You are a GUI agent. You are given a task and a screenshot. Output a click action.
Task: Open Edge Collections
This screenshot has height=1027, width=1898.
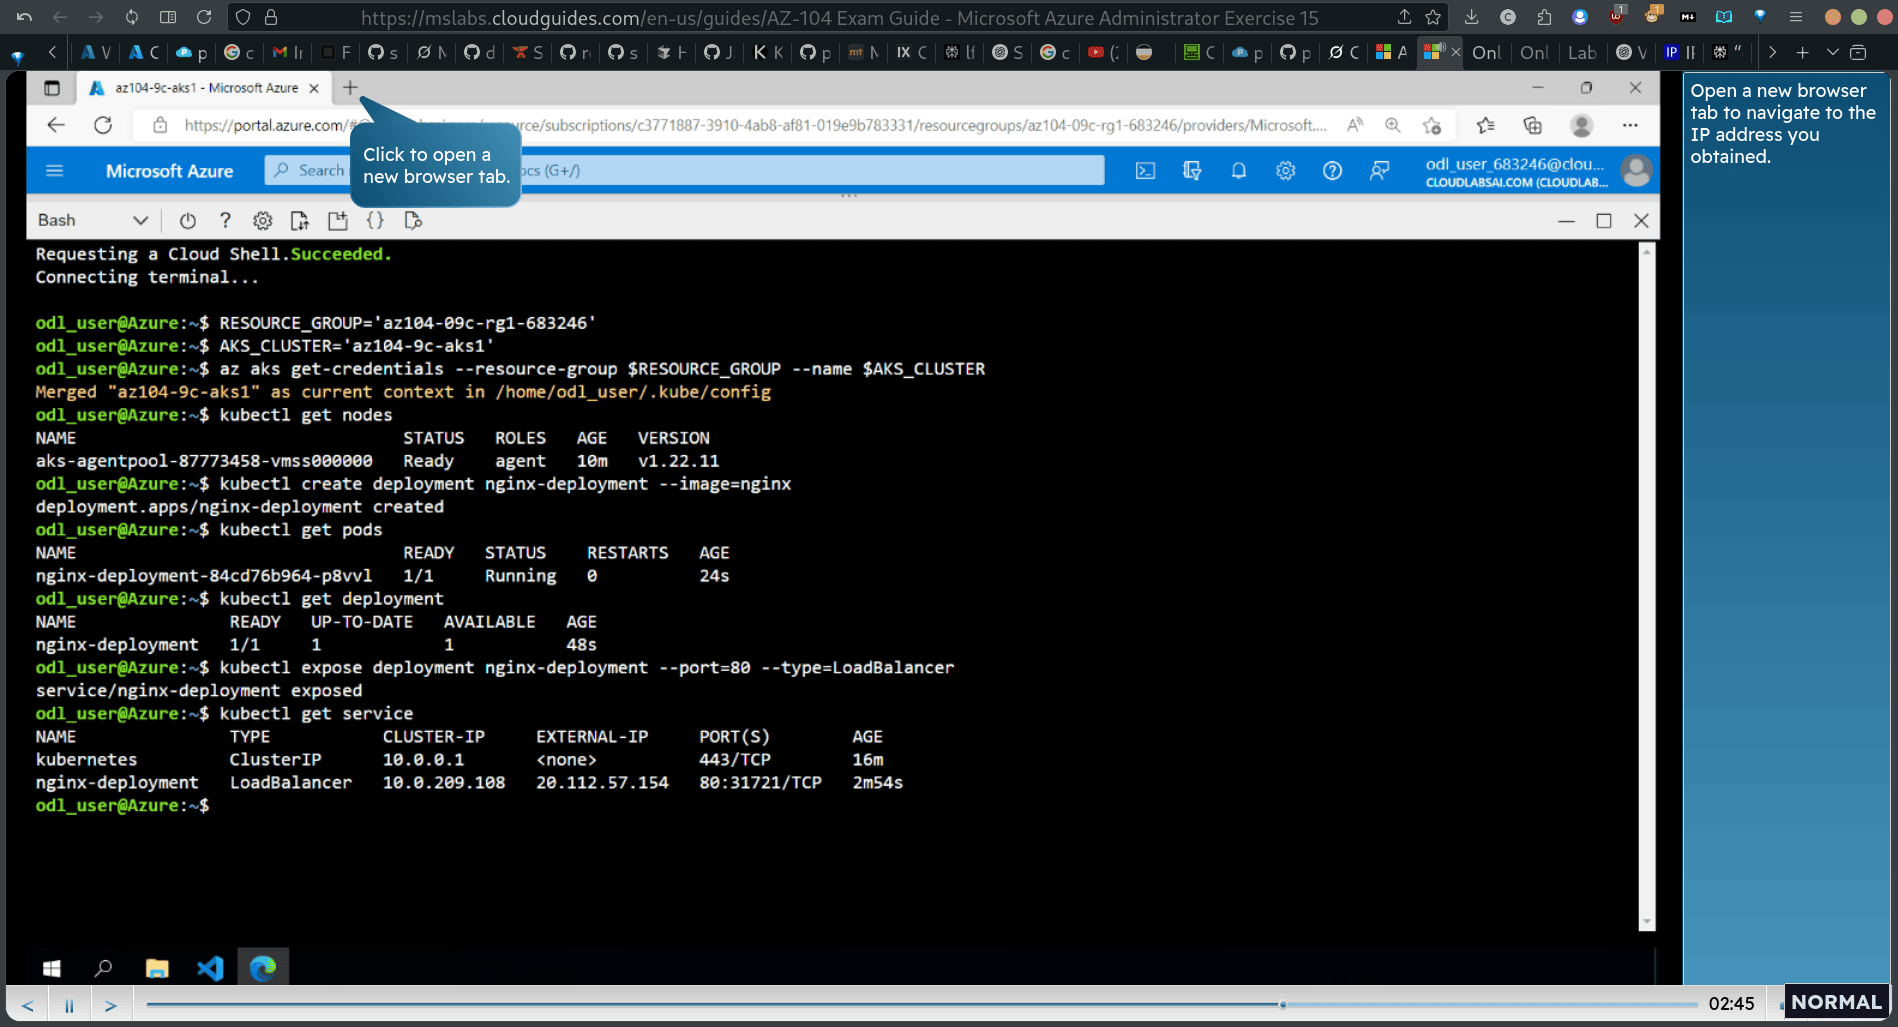[1532, 125]
